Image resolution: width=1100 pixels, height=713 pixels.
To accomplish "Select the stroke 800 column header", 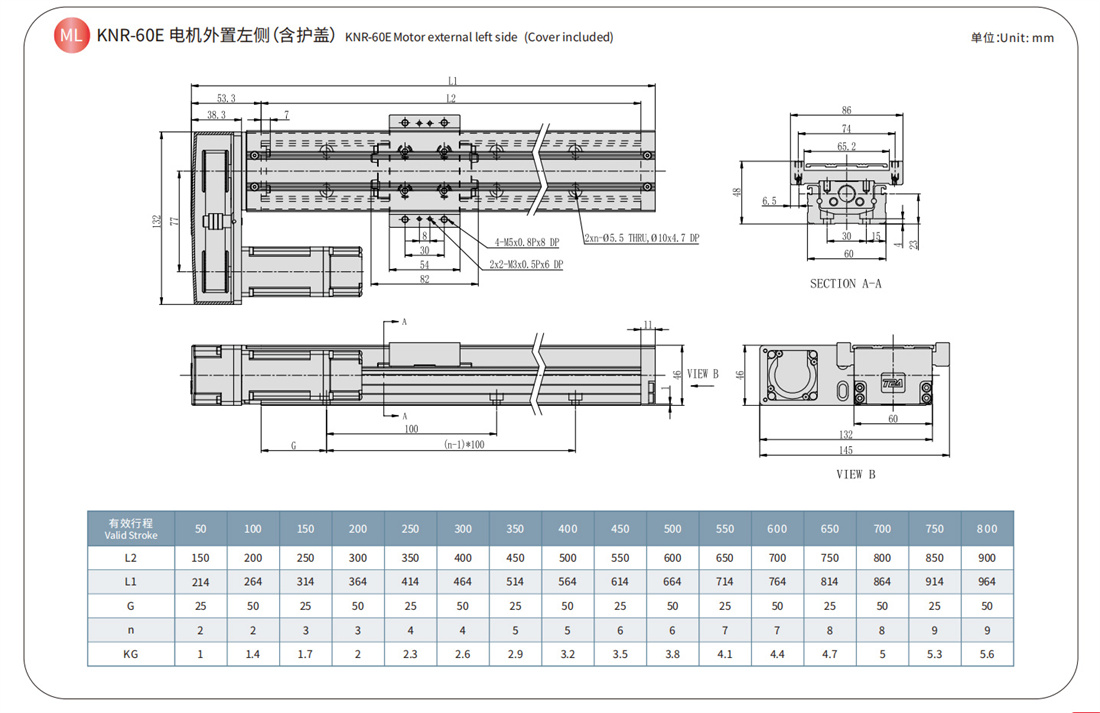I will pos(986,528).
